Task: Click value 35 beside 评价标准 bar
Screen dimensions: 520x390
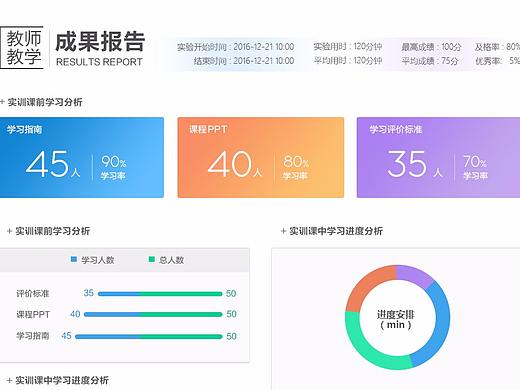Action: click(88, 293)
